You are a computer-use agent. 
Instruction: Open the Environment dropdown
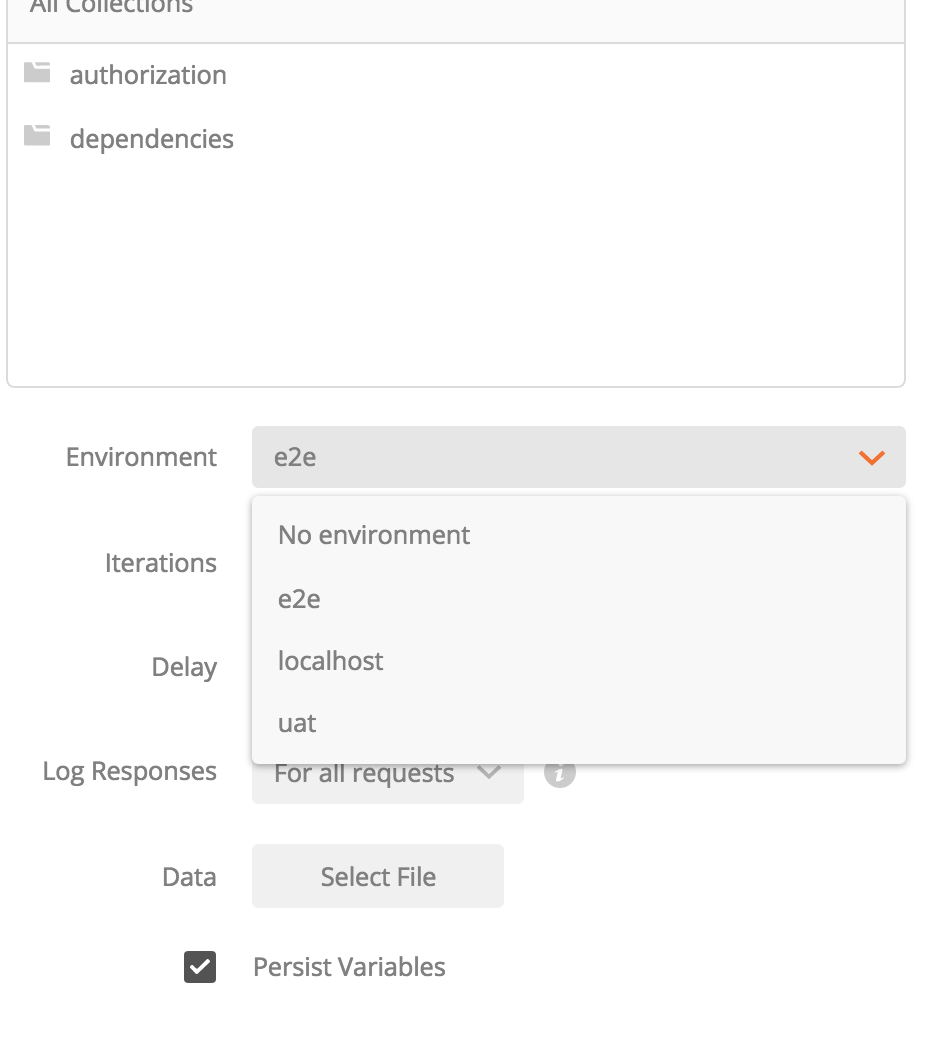tap(578, 457)
